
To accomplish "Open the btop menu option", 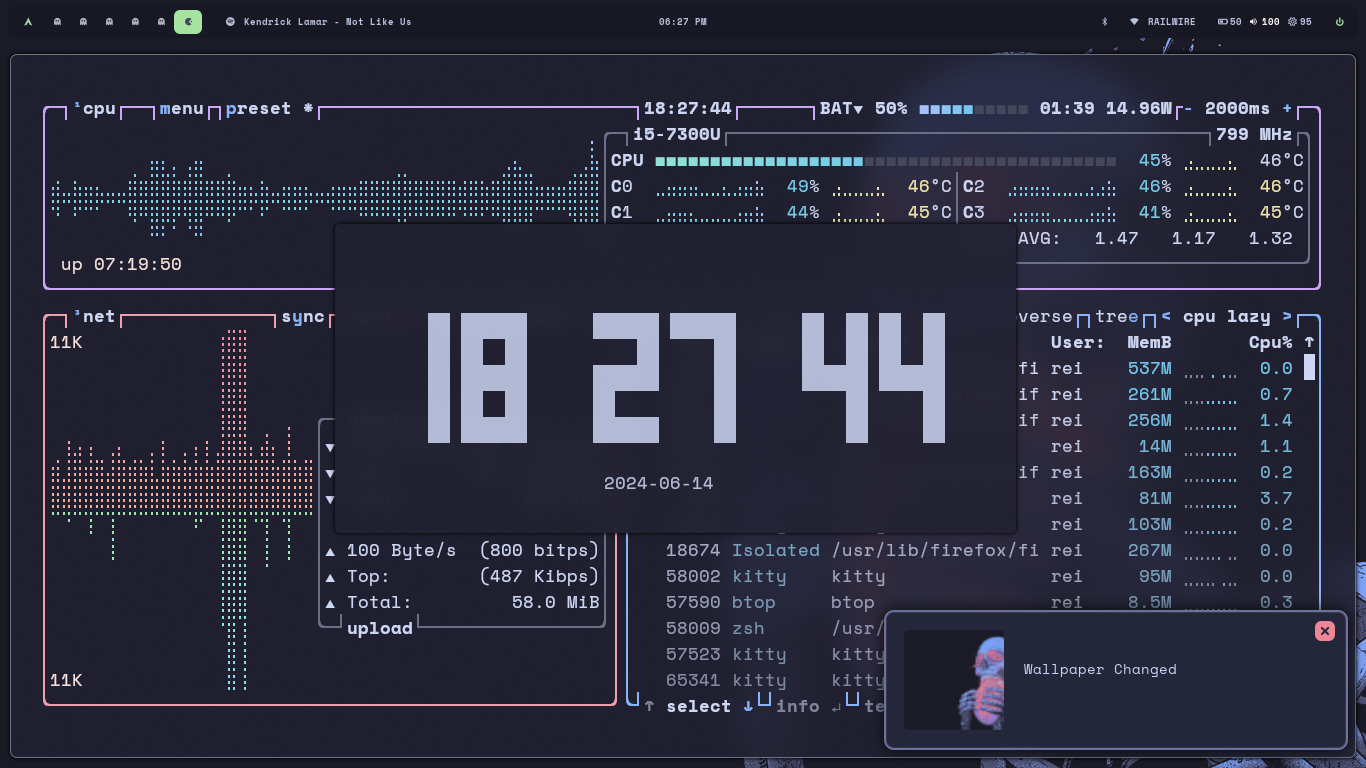I will tap(181, 108).
